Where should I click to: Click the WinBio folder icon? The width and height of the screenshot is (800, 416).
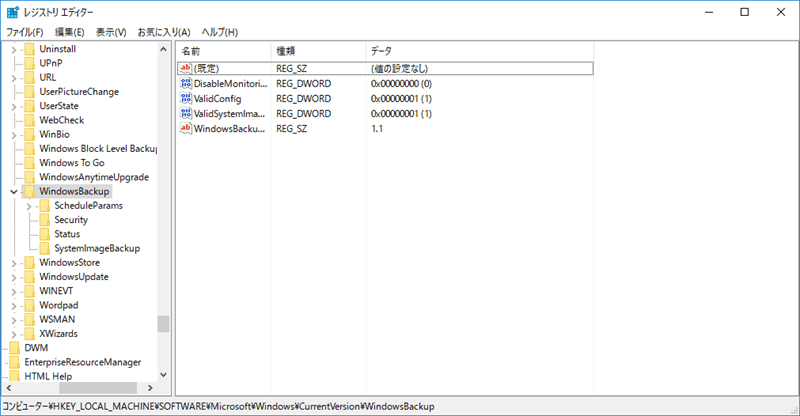[x=30, y=135]
